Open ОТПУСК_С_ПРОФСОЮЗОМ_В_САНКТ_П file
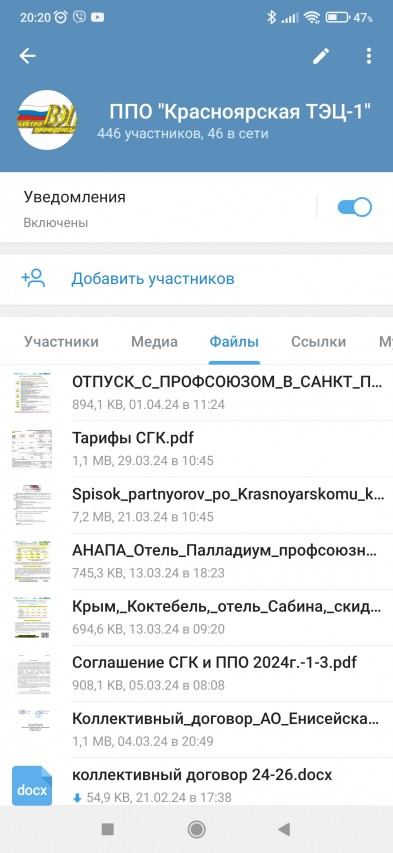The height and width of the screenshot is (853, 393). (196, 393)
